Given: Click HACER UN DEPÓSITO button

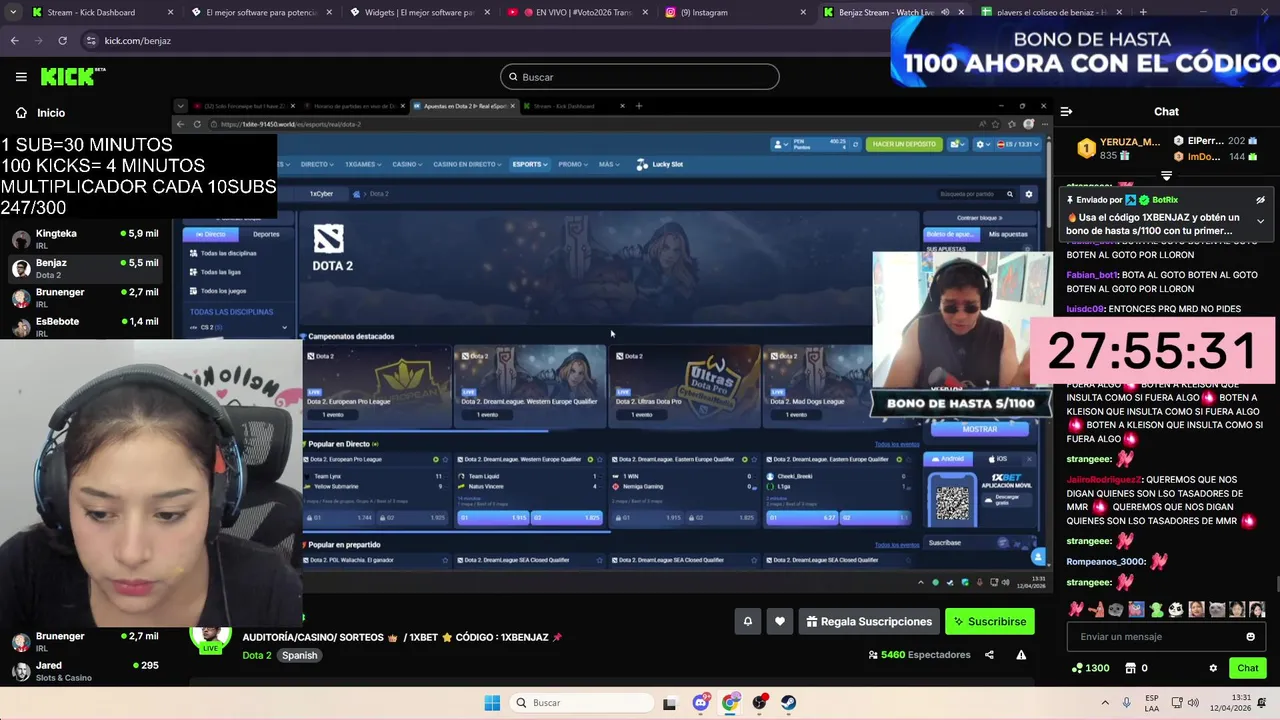Looking at the screenshot, I should [904, 144].
